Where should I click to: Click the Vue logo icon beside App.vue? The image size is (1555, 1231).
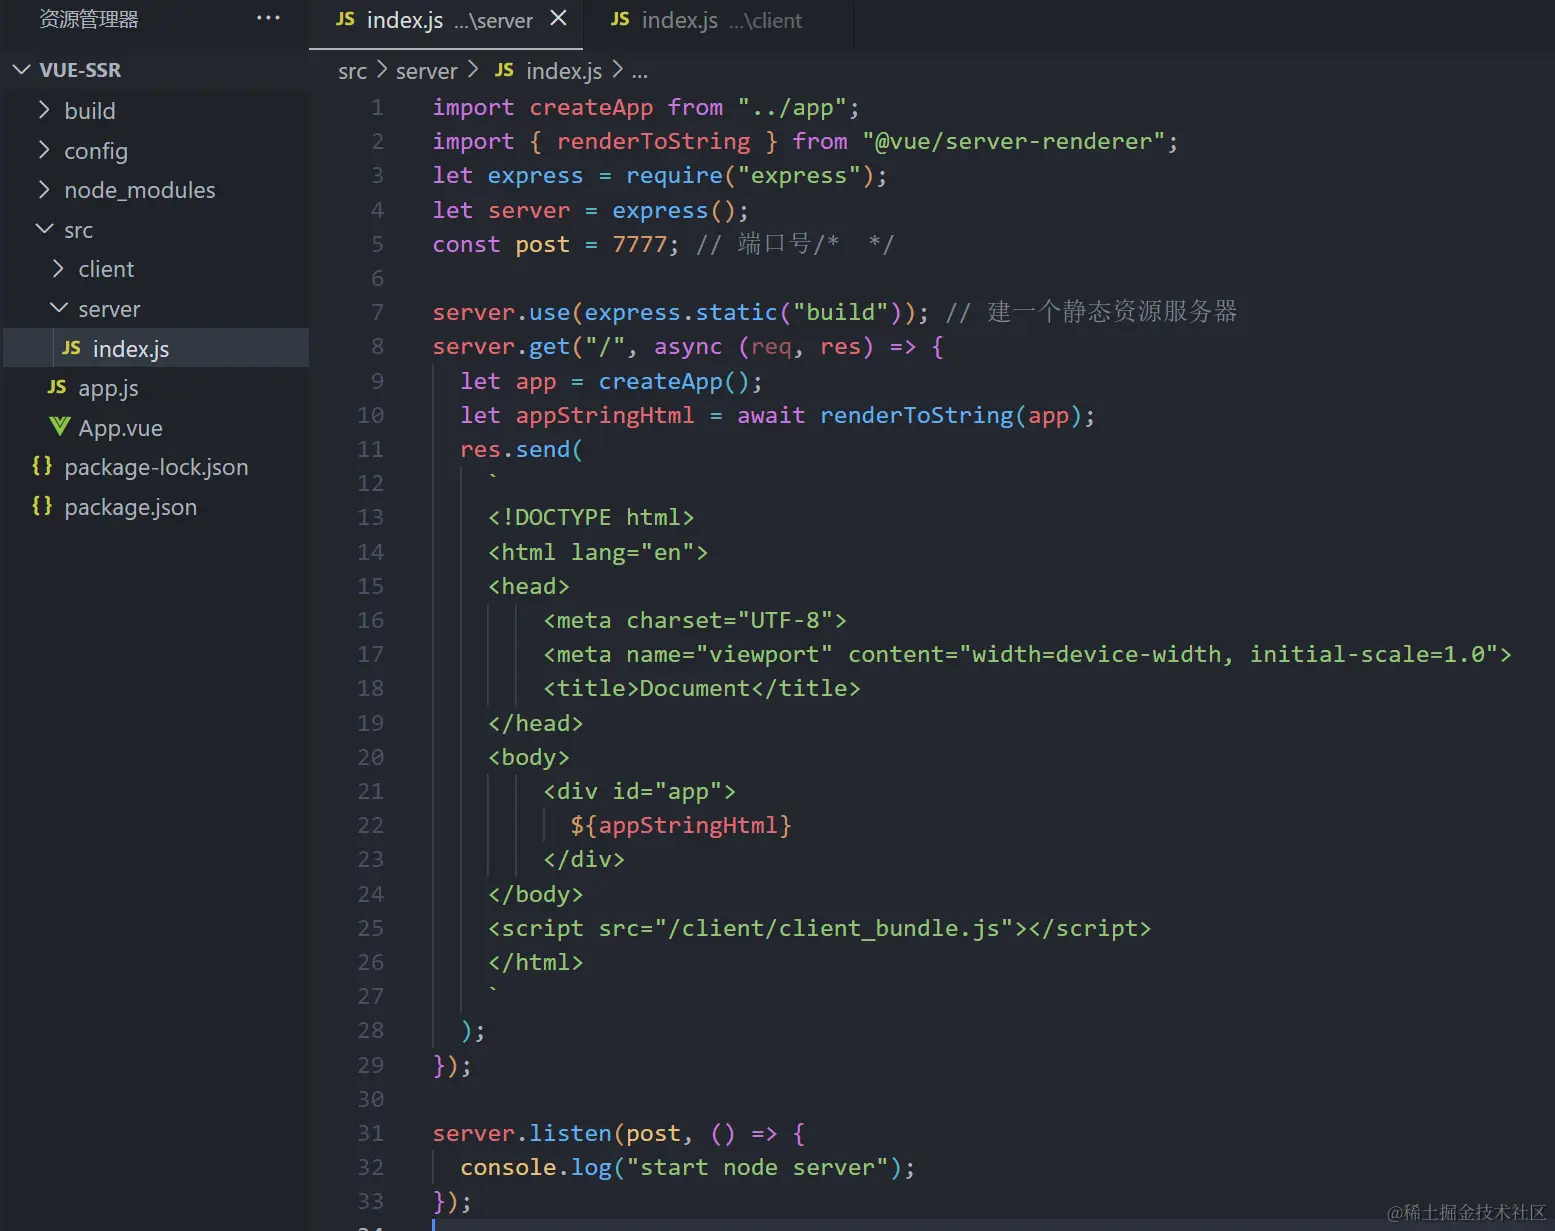pos(60,427)
